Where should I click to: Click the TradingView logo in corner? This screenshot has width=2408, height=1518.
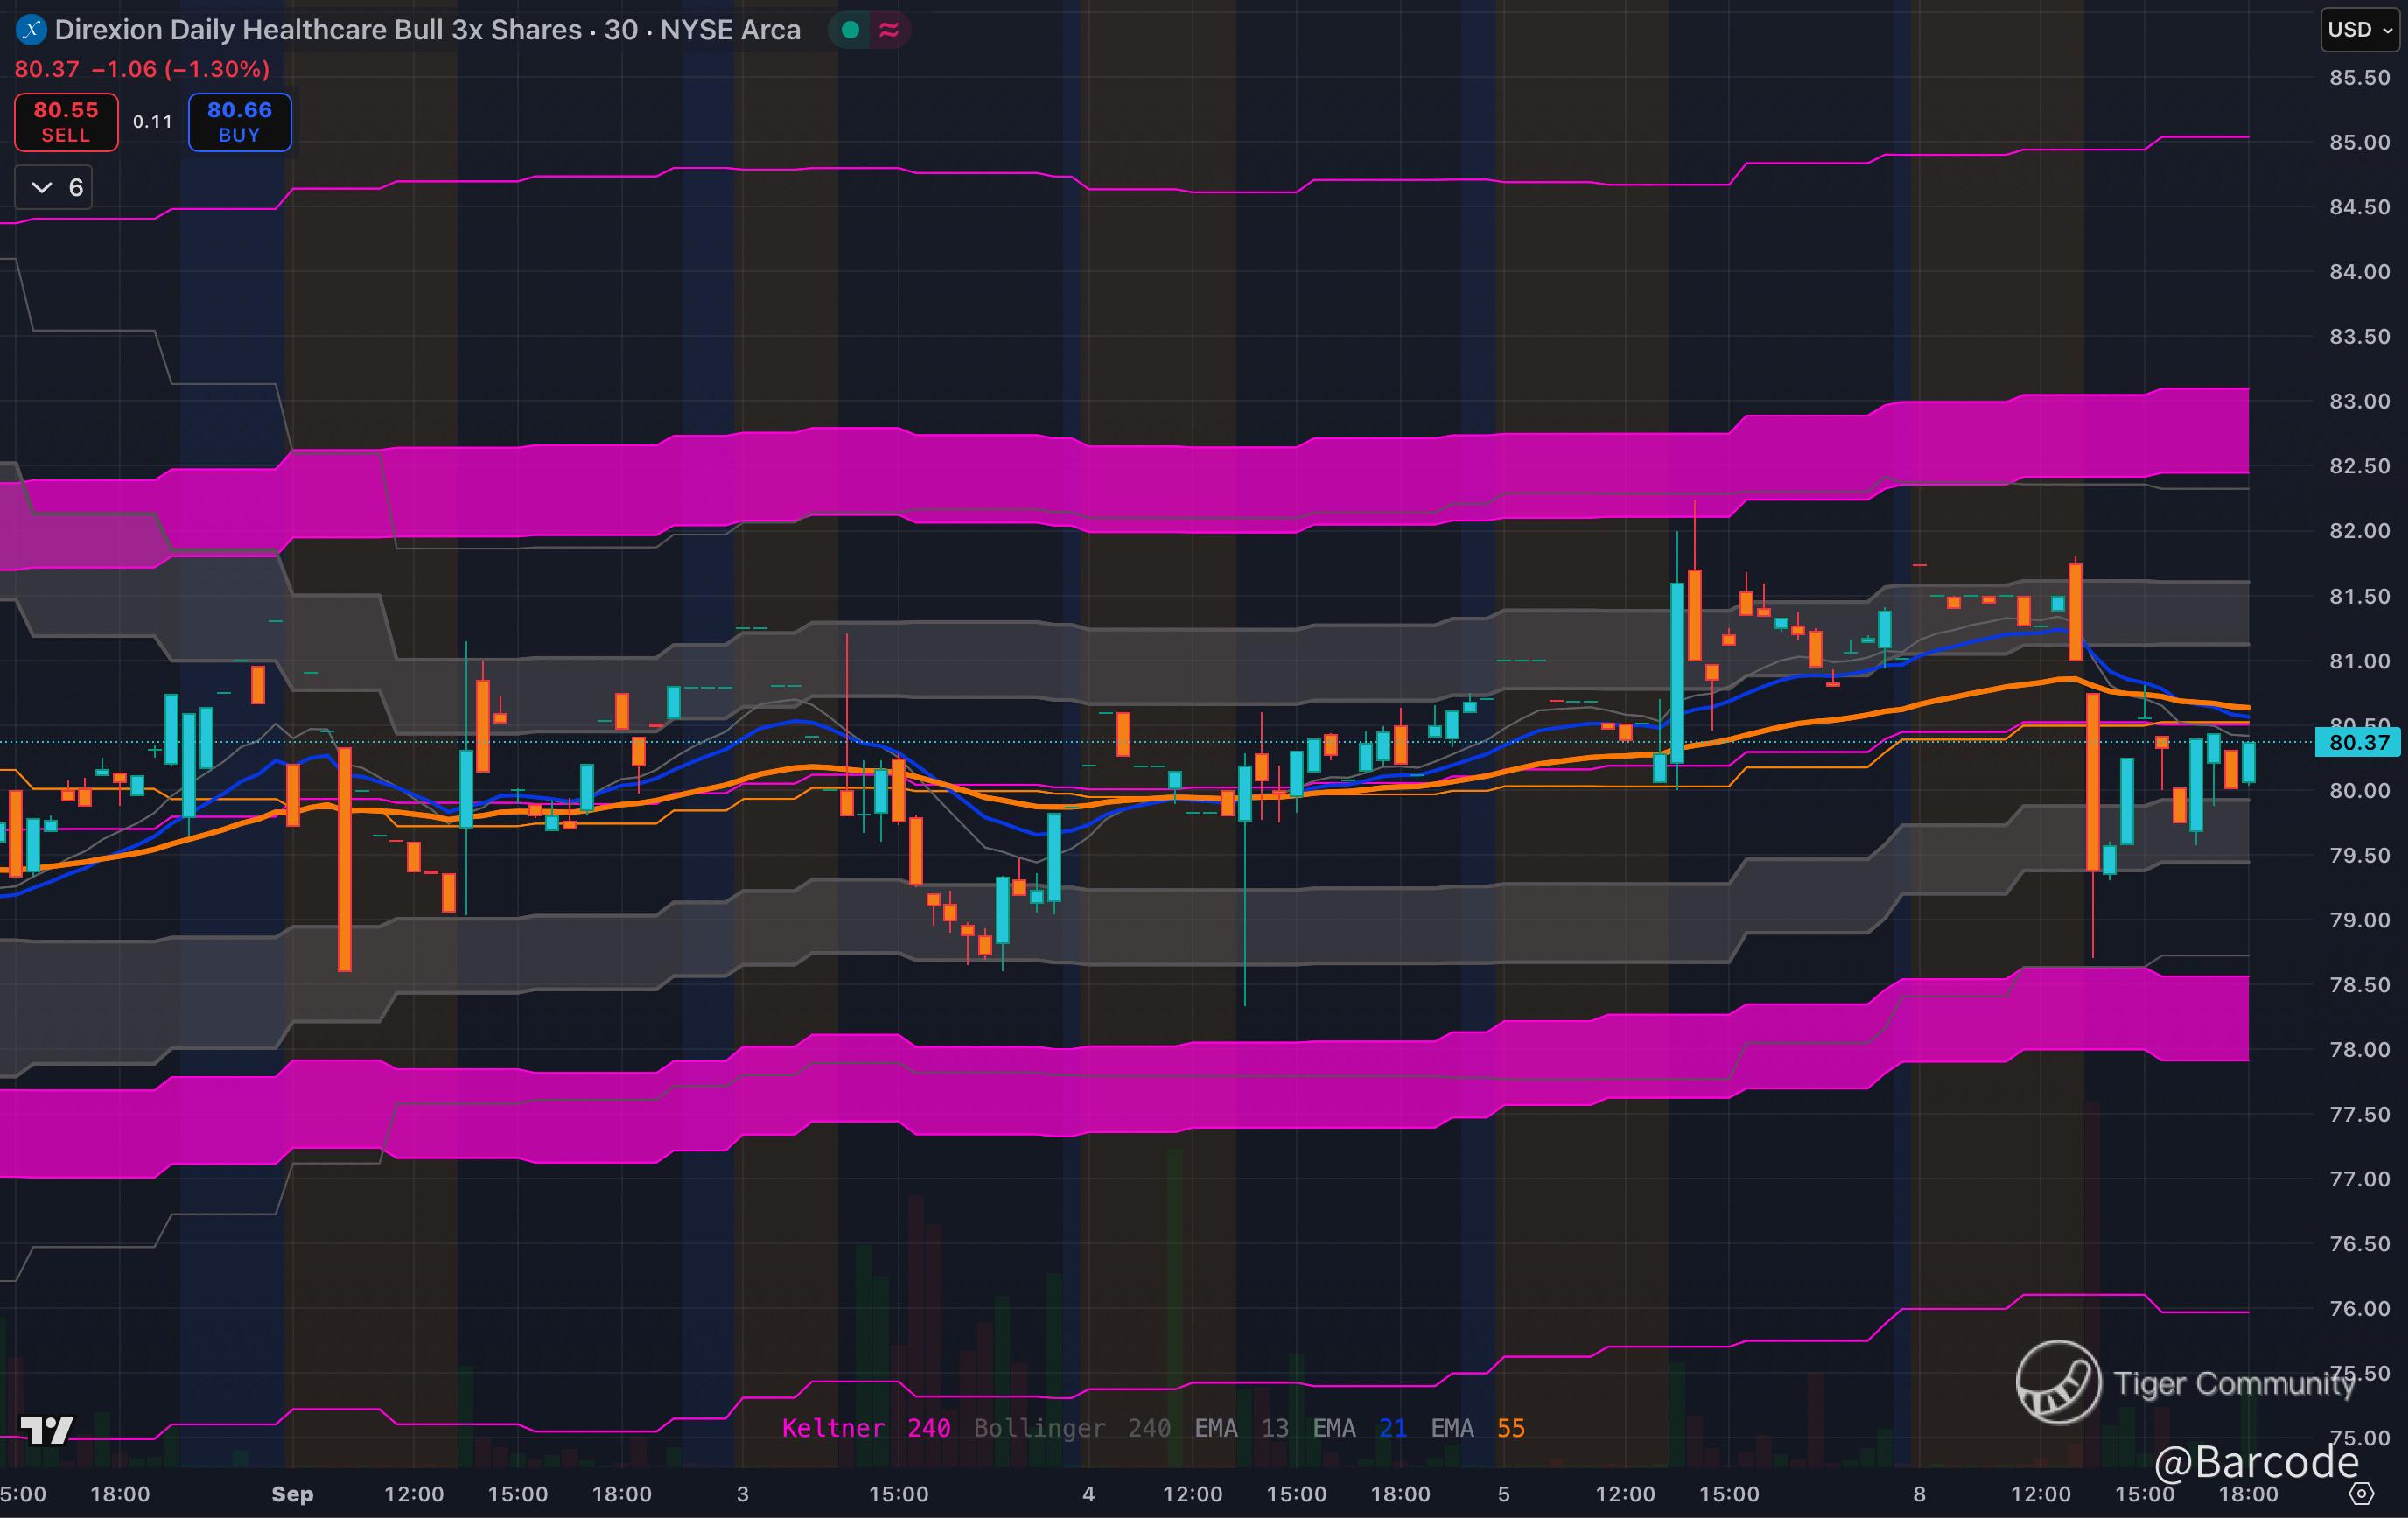[46, 1430]
